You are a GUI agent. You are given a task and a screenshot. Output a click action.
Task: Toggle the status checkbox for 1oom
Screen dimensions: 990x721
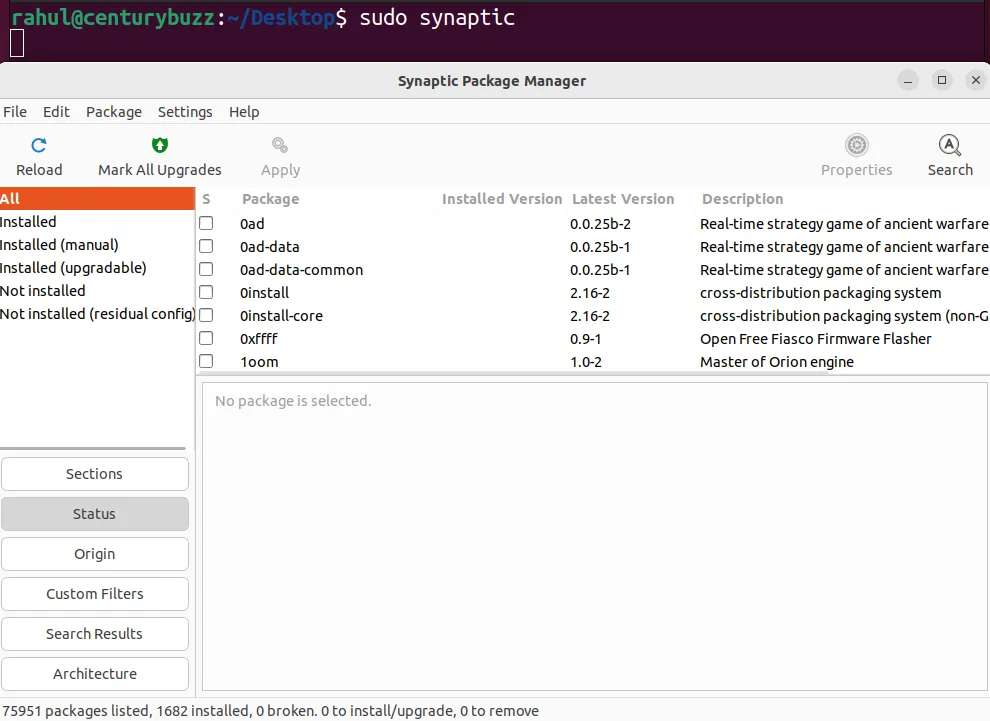(x=206, y=361)
